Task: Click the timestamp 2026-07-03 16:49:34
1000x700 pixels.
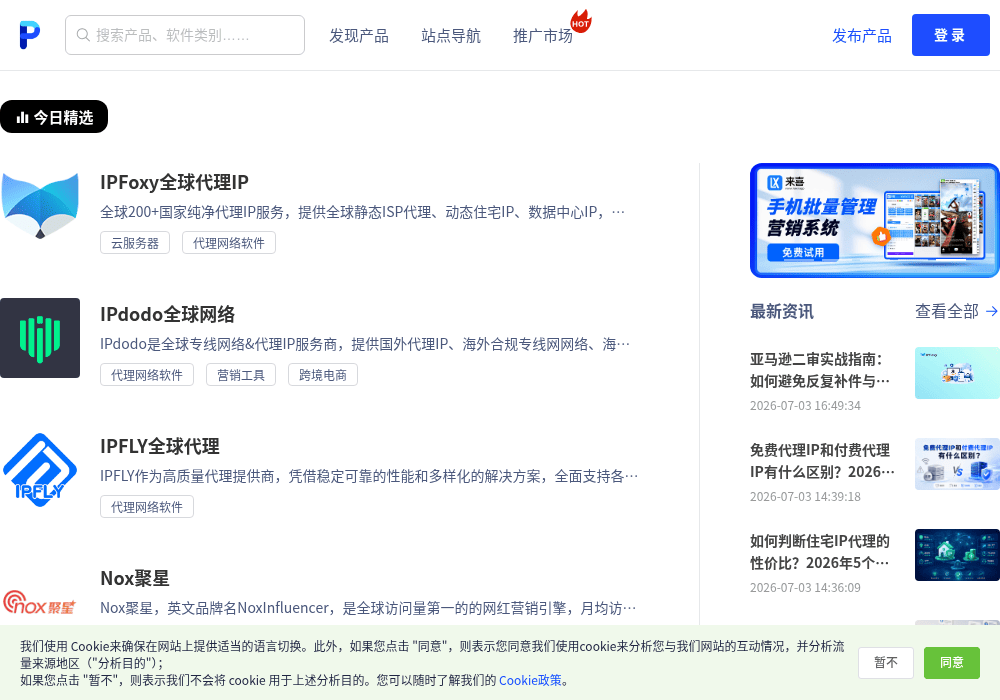Action: pos(805,405)
